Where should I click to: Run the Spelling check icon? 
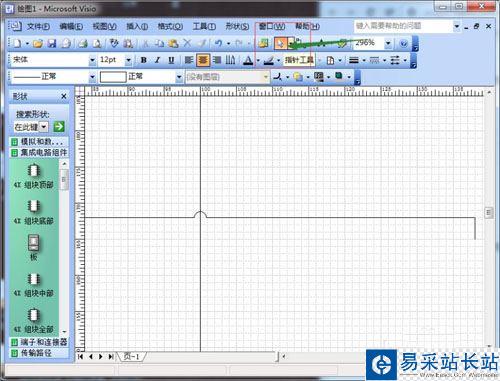coord(114,43)
